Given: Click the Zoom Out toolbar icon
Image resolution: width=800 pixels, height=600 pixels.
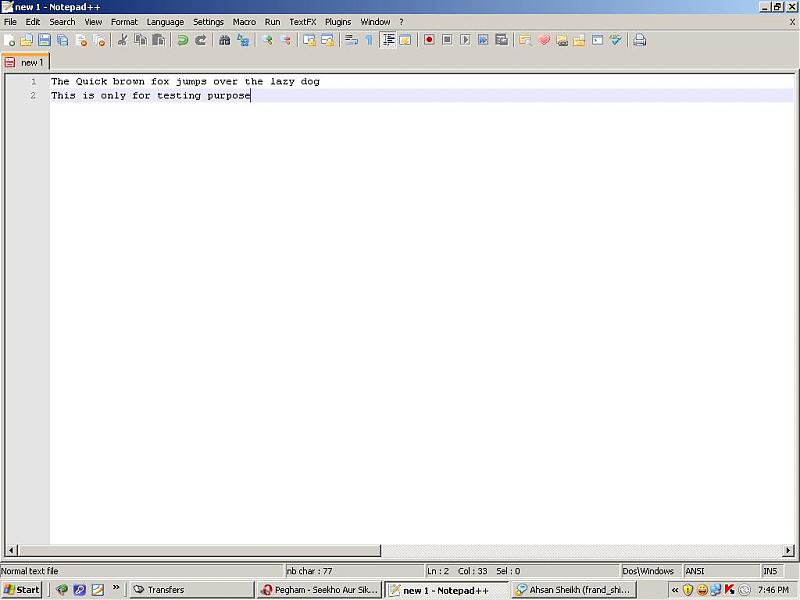Looking at the screenshot, I should (x=285, y=40).
